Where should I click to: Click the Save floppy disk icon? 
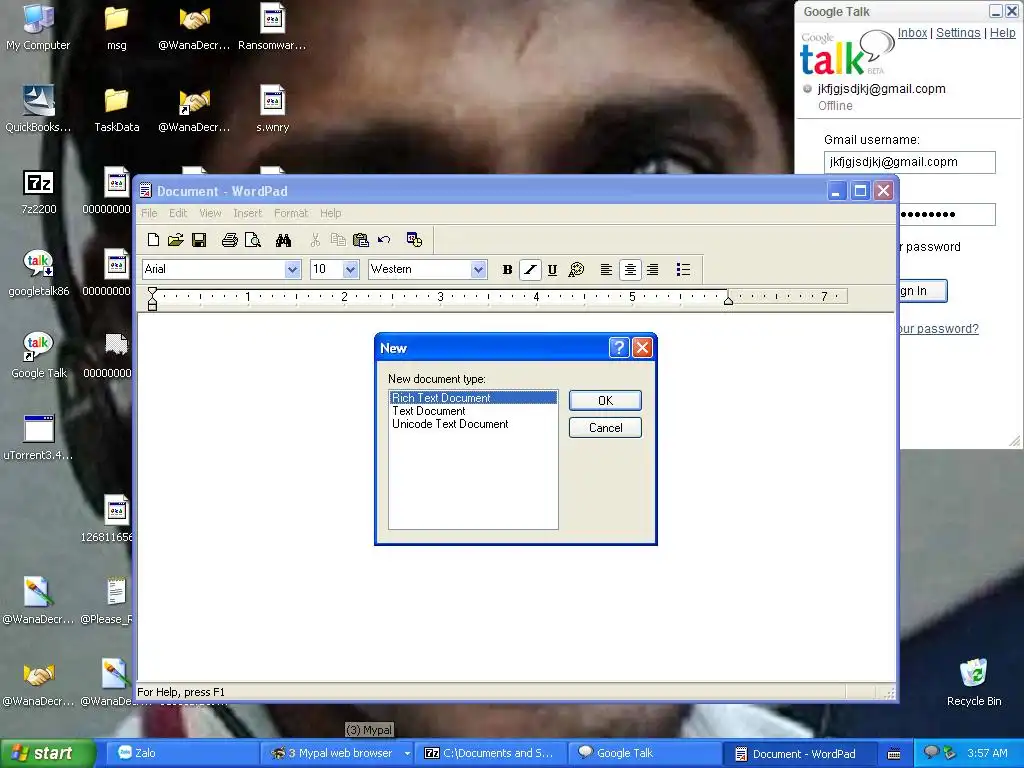click(199, 240)
